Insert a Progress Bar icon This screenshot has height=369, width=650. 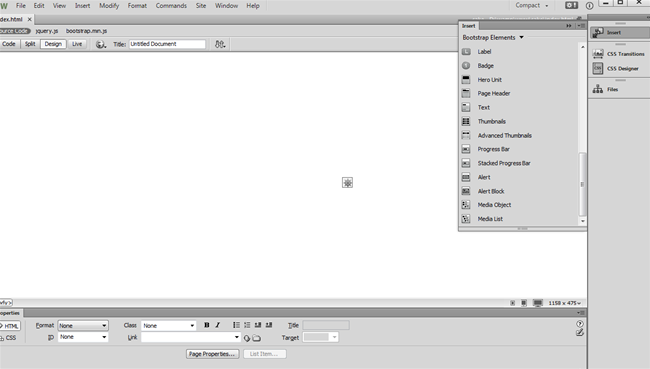(x=466, y=149)
